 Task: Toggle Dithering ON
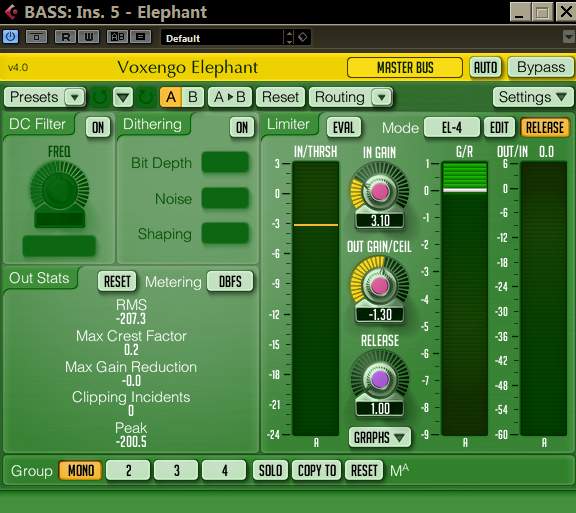(242, 128)
